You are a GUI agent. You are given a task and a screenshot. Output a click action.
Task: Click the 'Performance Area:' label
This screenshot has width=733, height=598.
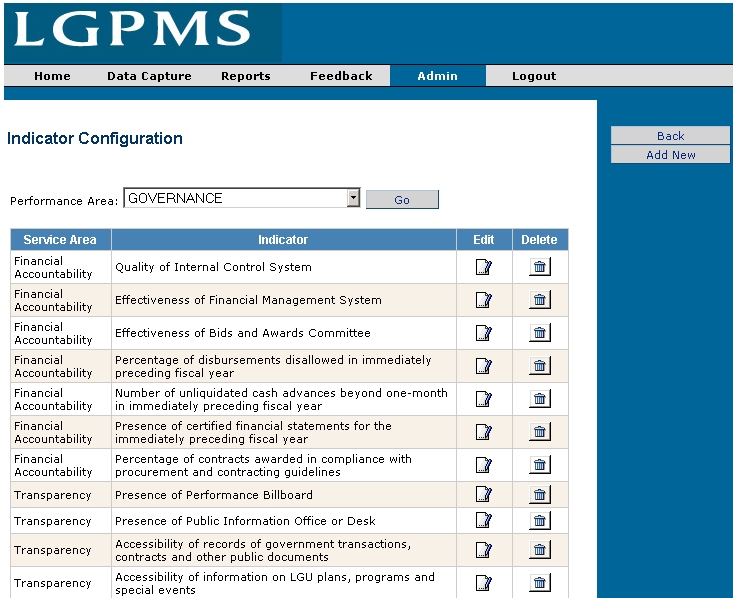click(64, 201)
